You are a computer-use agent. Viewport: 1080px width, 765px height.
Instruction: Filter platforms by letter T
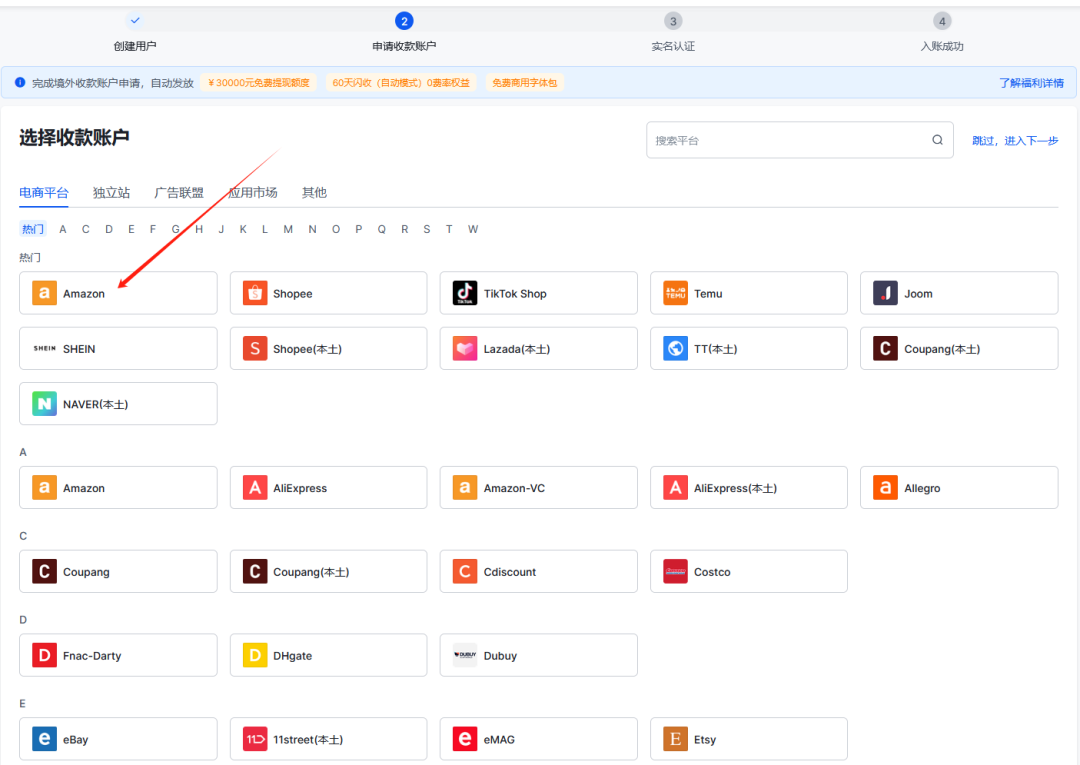click(449, 229)
